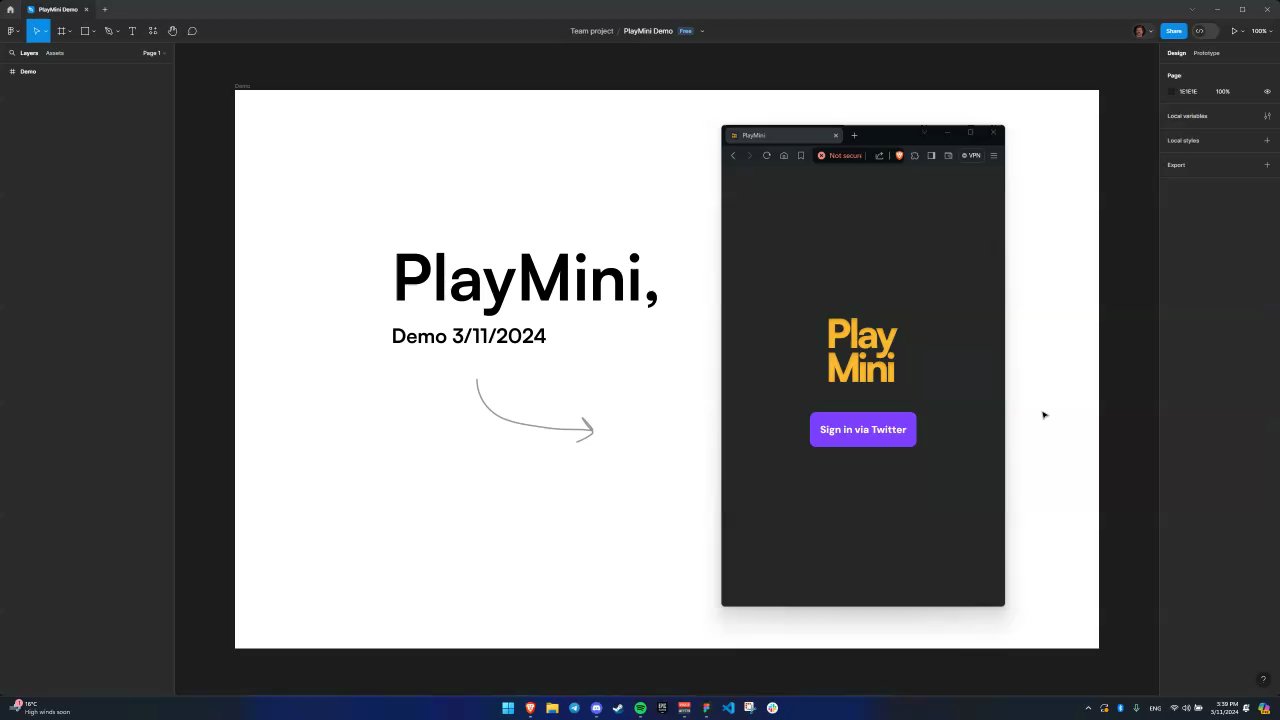Show hidden system tray icons
1280x720 pixels.
pyautogui.click(x=1088, y=708)
